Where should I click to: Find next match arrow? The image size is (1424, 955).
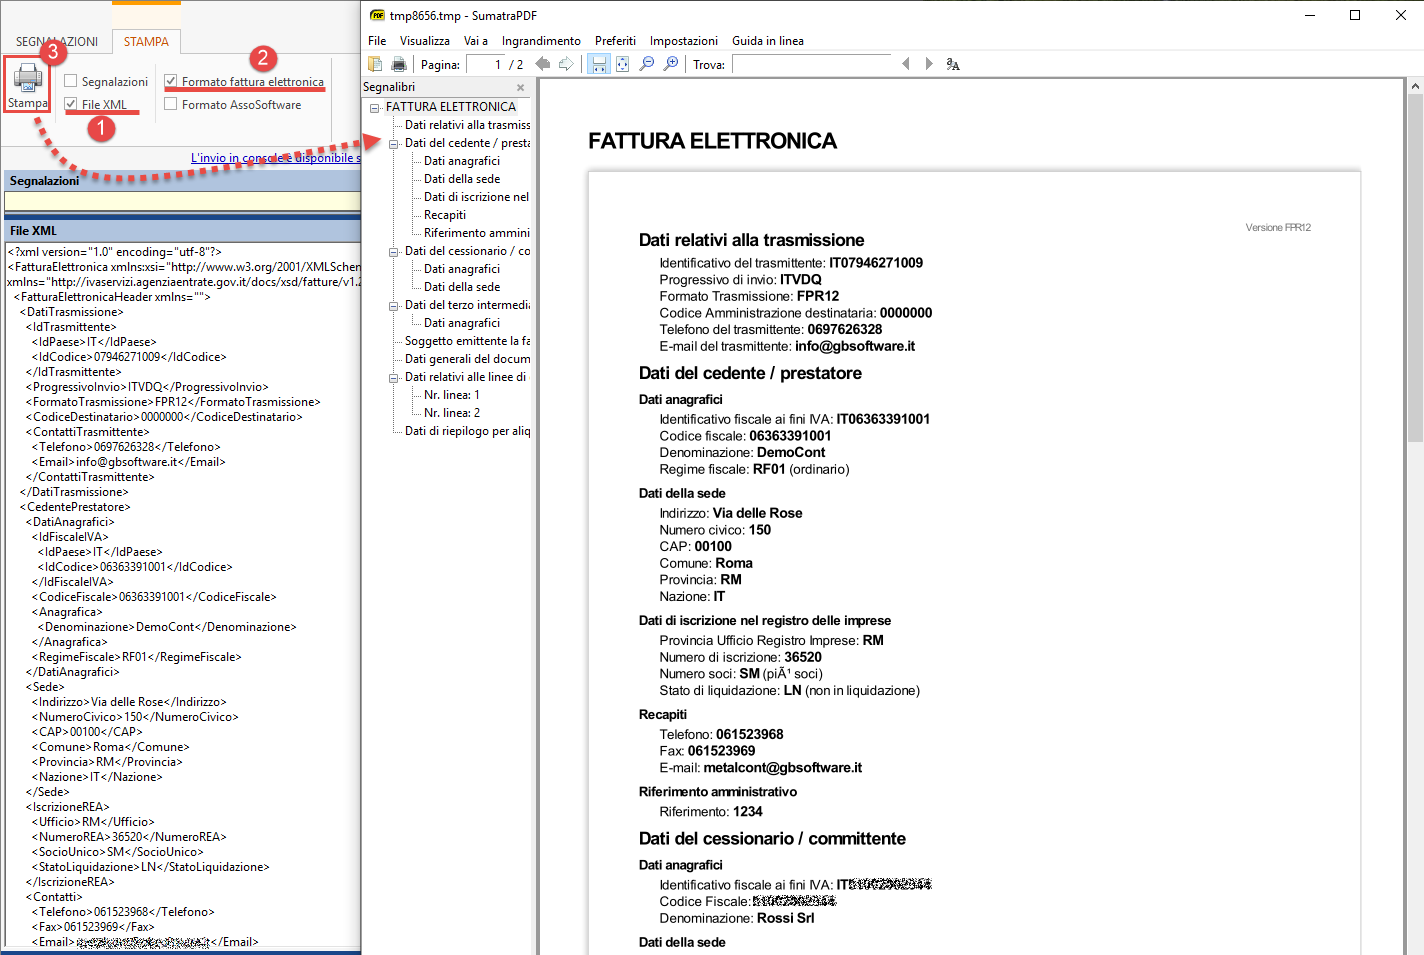point(929,64)
